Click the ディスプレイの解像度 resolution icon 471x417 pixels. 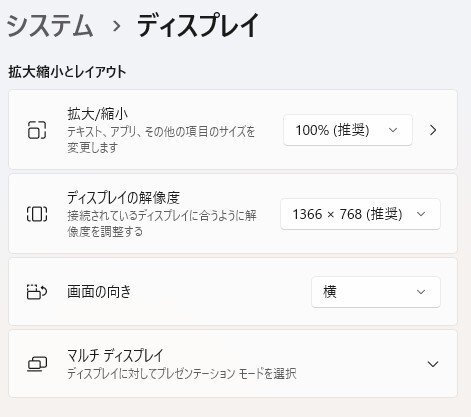[37, 214]
